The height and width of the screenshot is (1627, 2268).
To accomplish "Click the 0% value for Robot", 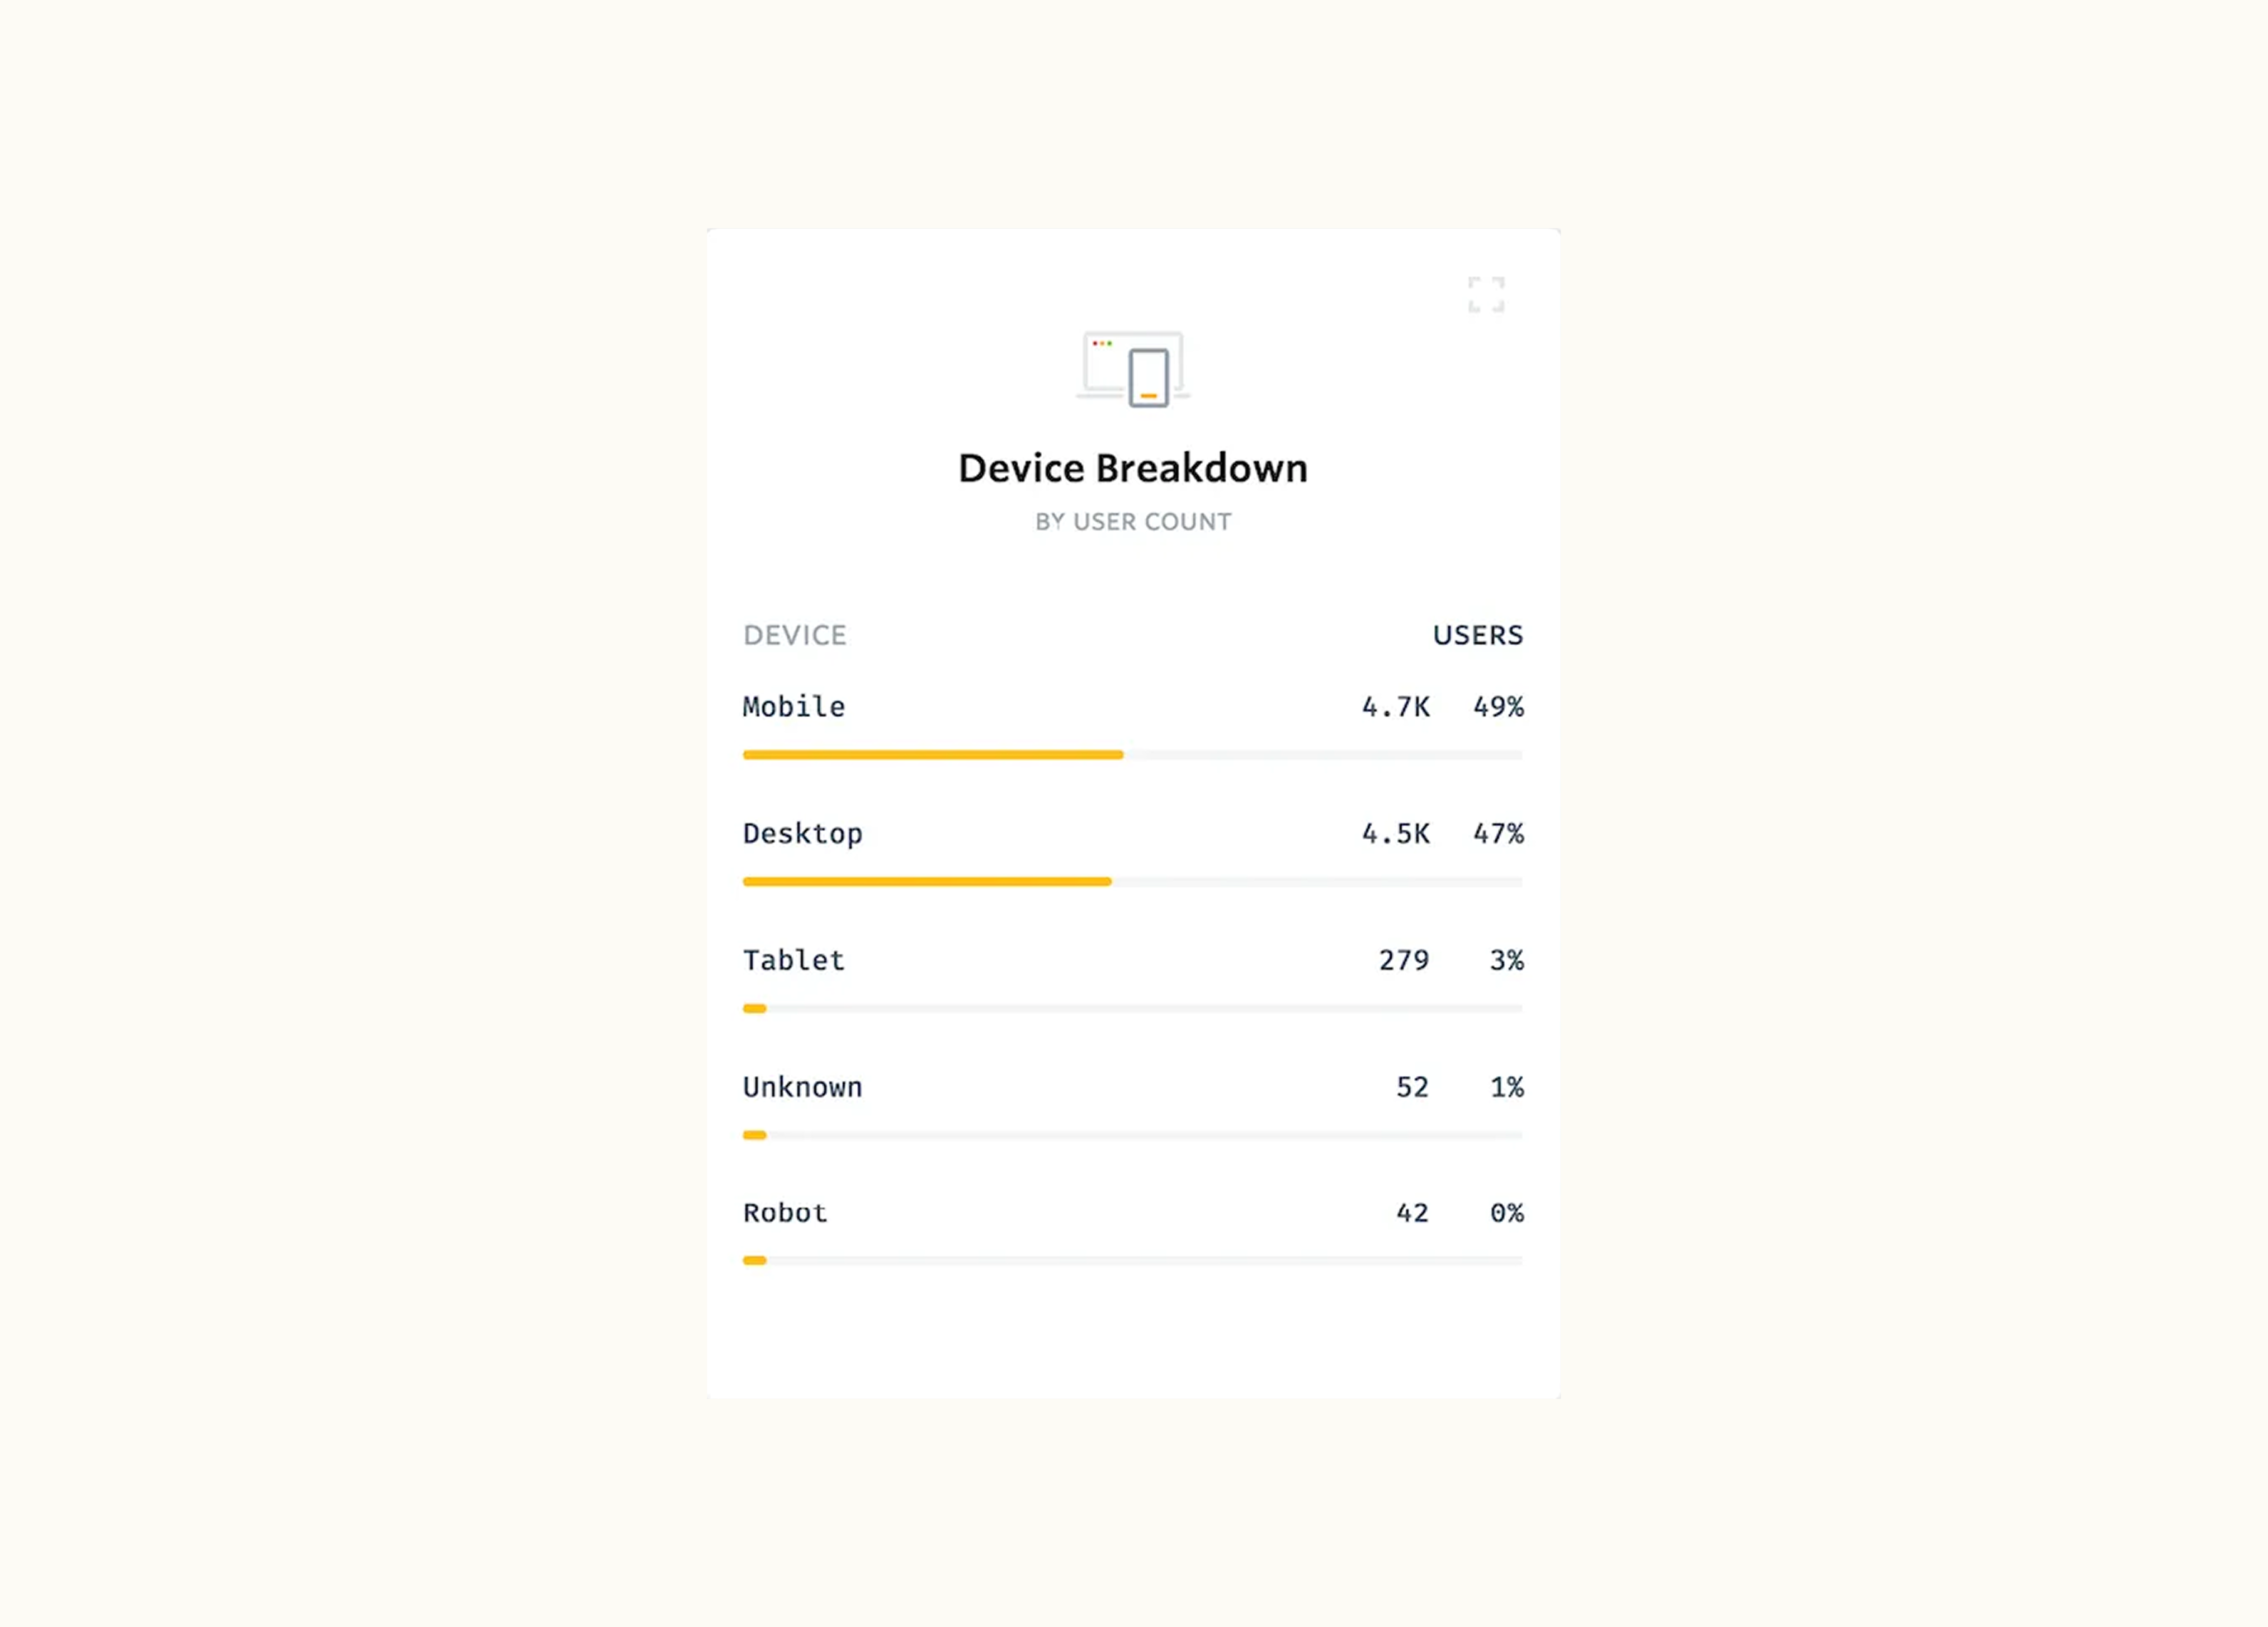I will point(1506,1213).
